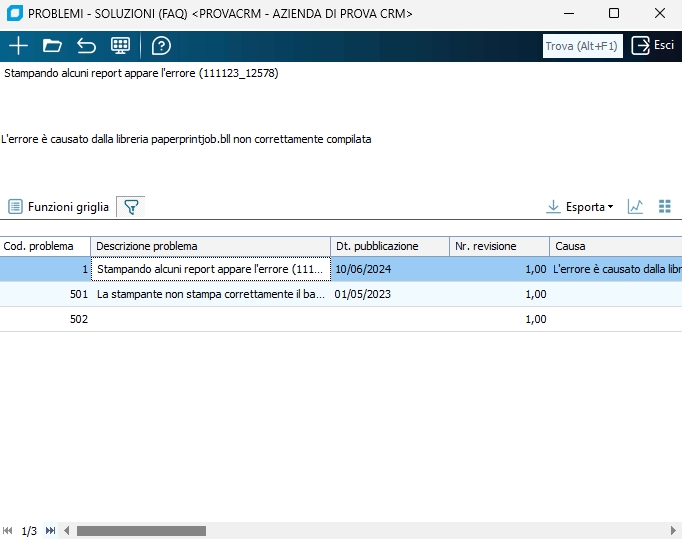Maximize the FAQ window
Viewport: 682px width, 539px height.
614,13
